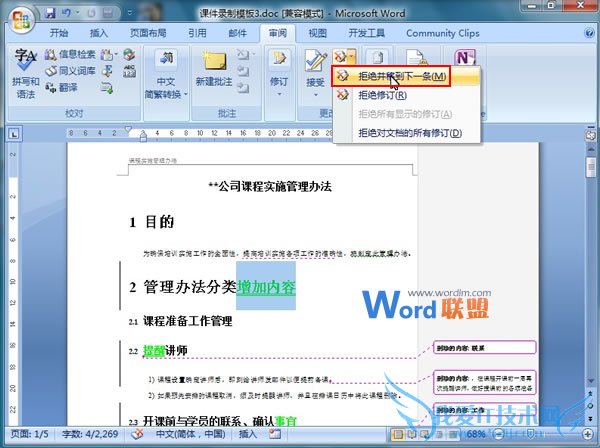Save the document from Quick Access toolbar

click(50, 13)
